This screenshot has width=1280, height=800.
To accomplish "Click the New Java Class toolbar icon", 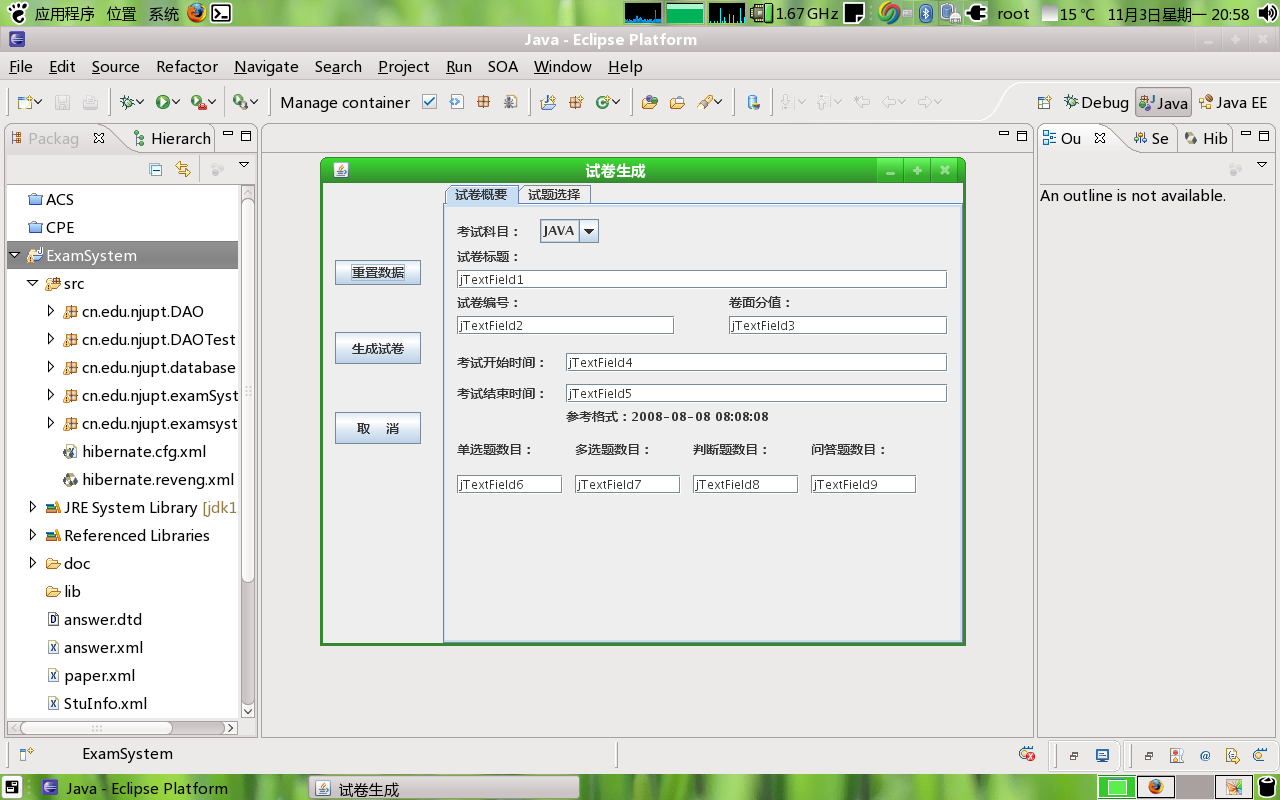I will [x=603, y=102].
